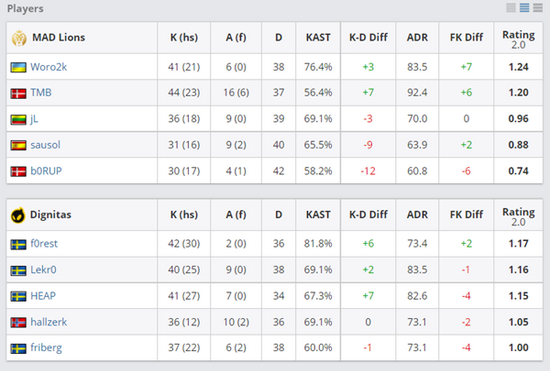Viewport: 550px width, 371px height.
Task: Click the KAST column header for MAD Lions
Action: (x=318, y=38)
